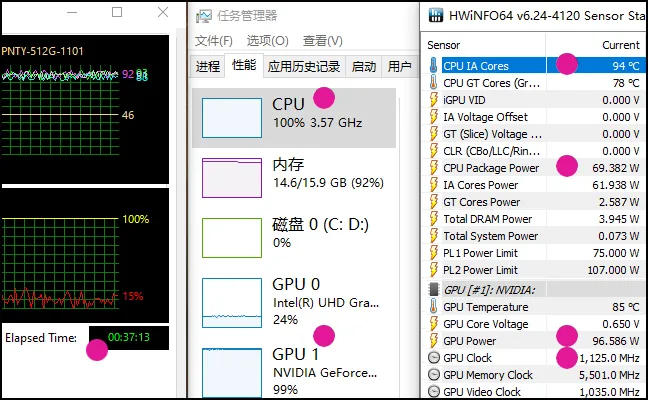Click the clock icon beside GPU Video Clock
648x400 pixels.
(x=434, y=391)
